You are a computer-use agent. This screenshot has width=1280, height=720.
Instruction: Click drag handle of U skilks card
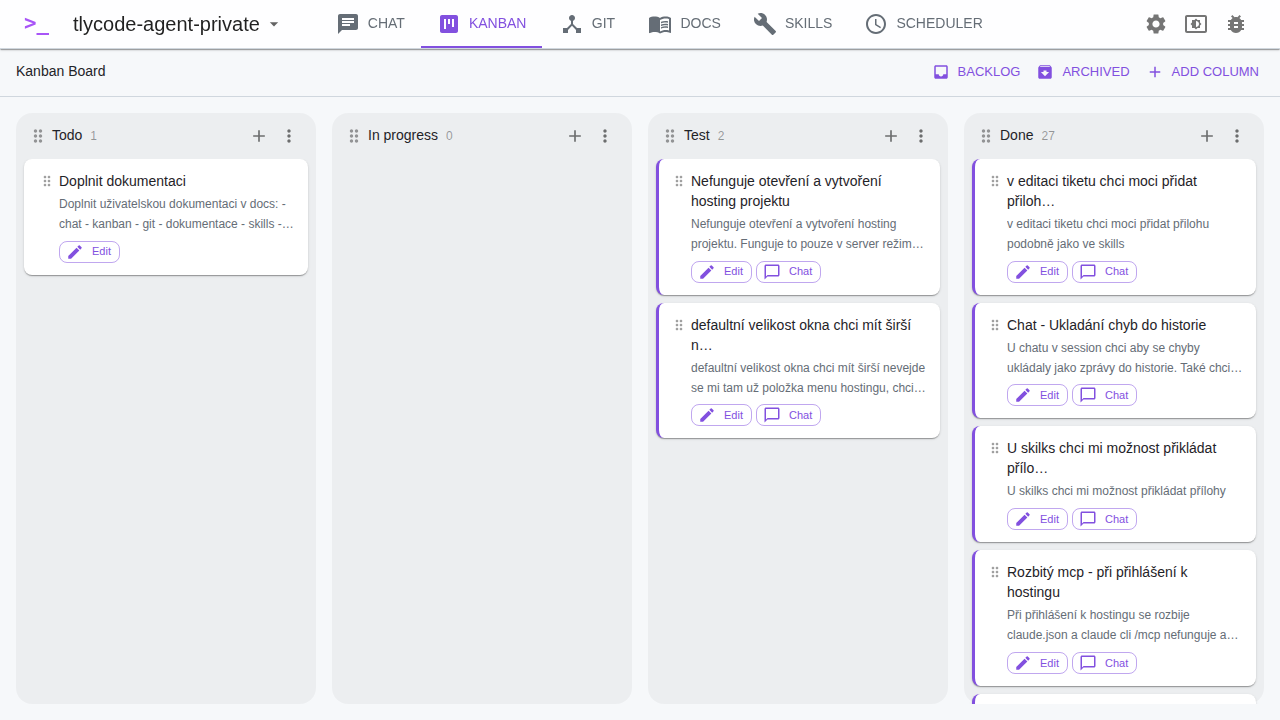(x=995, y=448)
